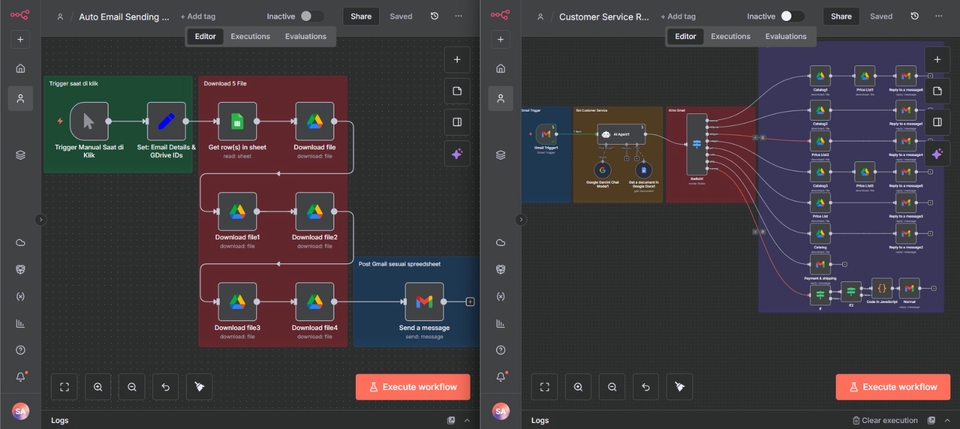Click 'Add tag' beside Auto Email Sending title
Viewport: 960px width, 429px height.
click(x=197, y=16)
